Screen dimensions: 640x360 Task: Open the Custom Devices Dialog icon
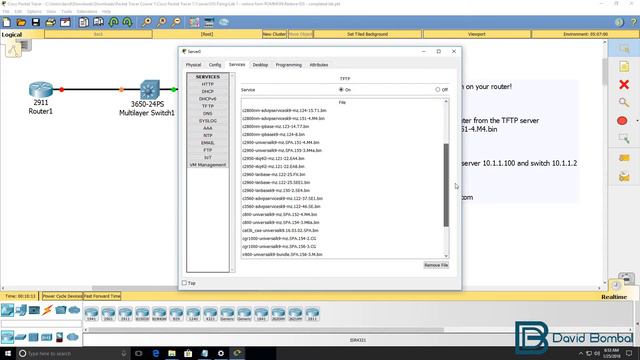209,22
